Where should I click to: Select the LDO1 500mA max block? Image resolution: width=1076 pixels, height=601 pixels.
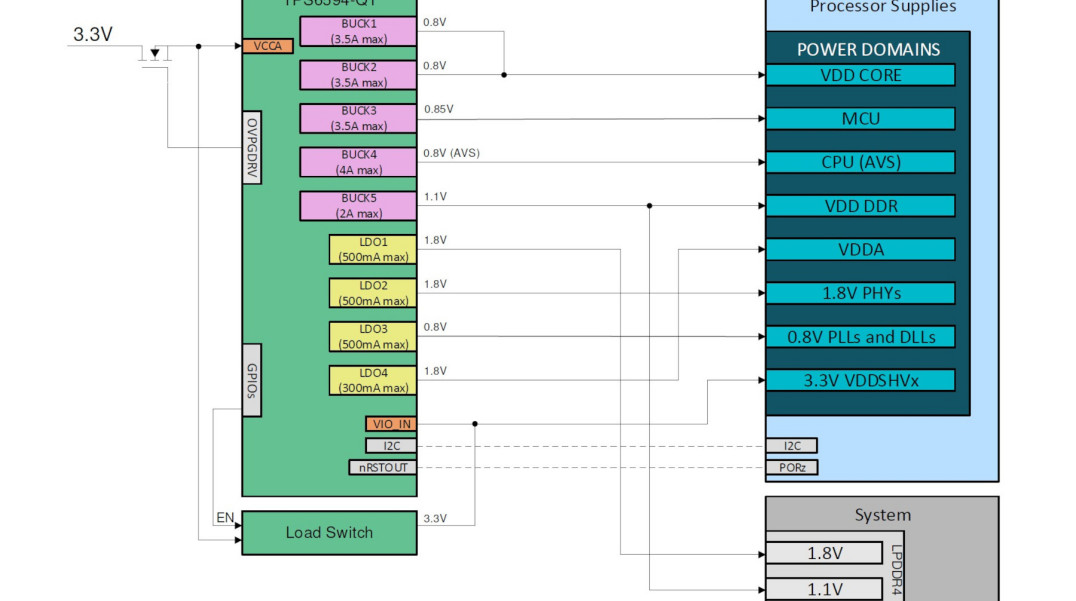(373, 250)
